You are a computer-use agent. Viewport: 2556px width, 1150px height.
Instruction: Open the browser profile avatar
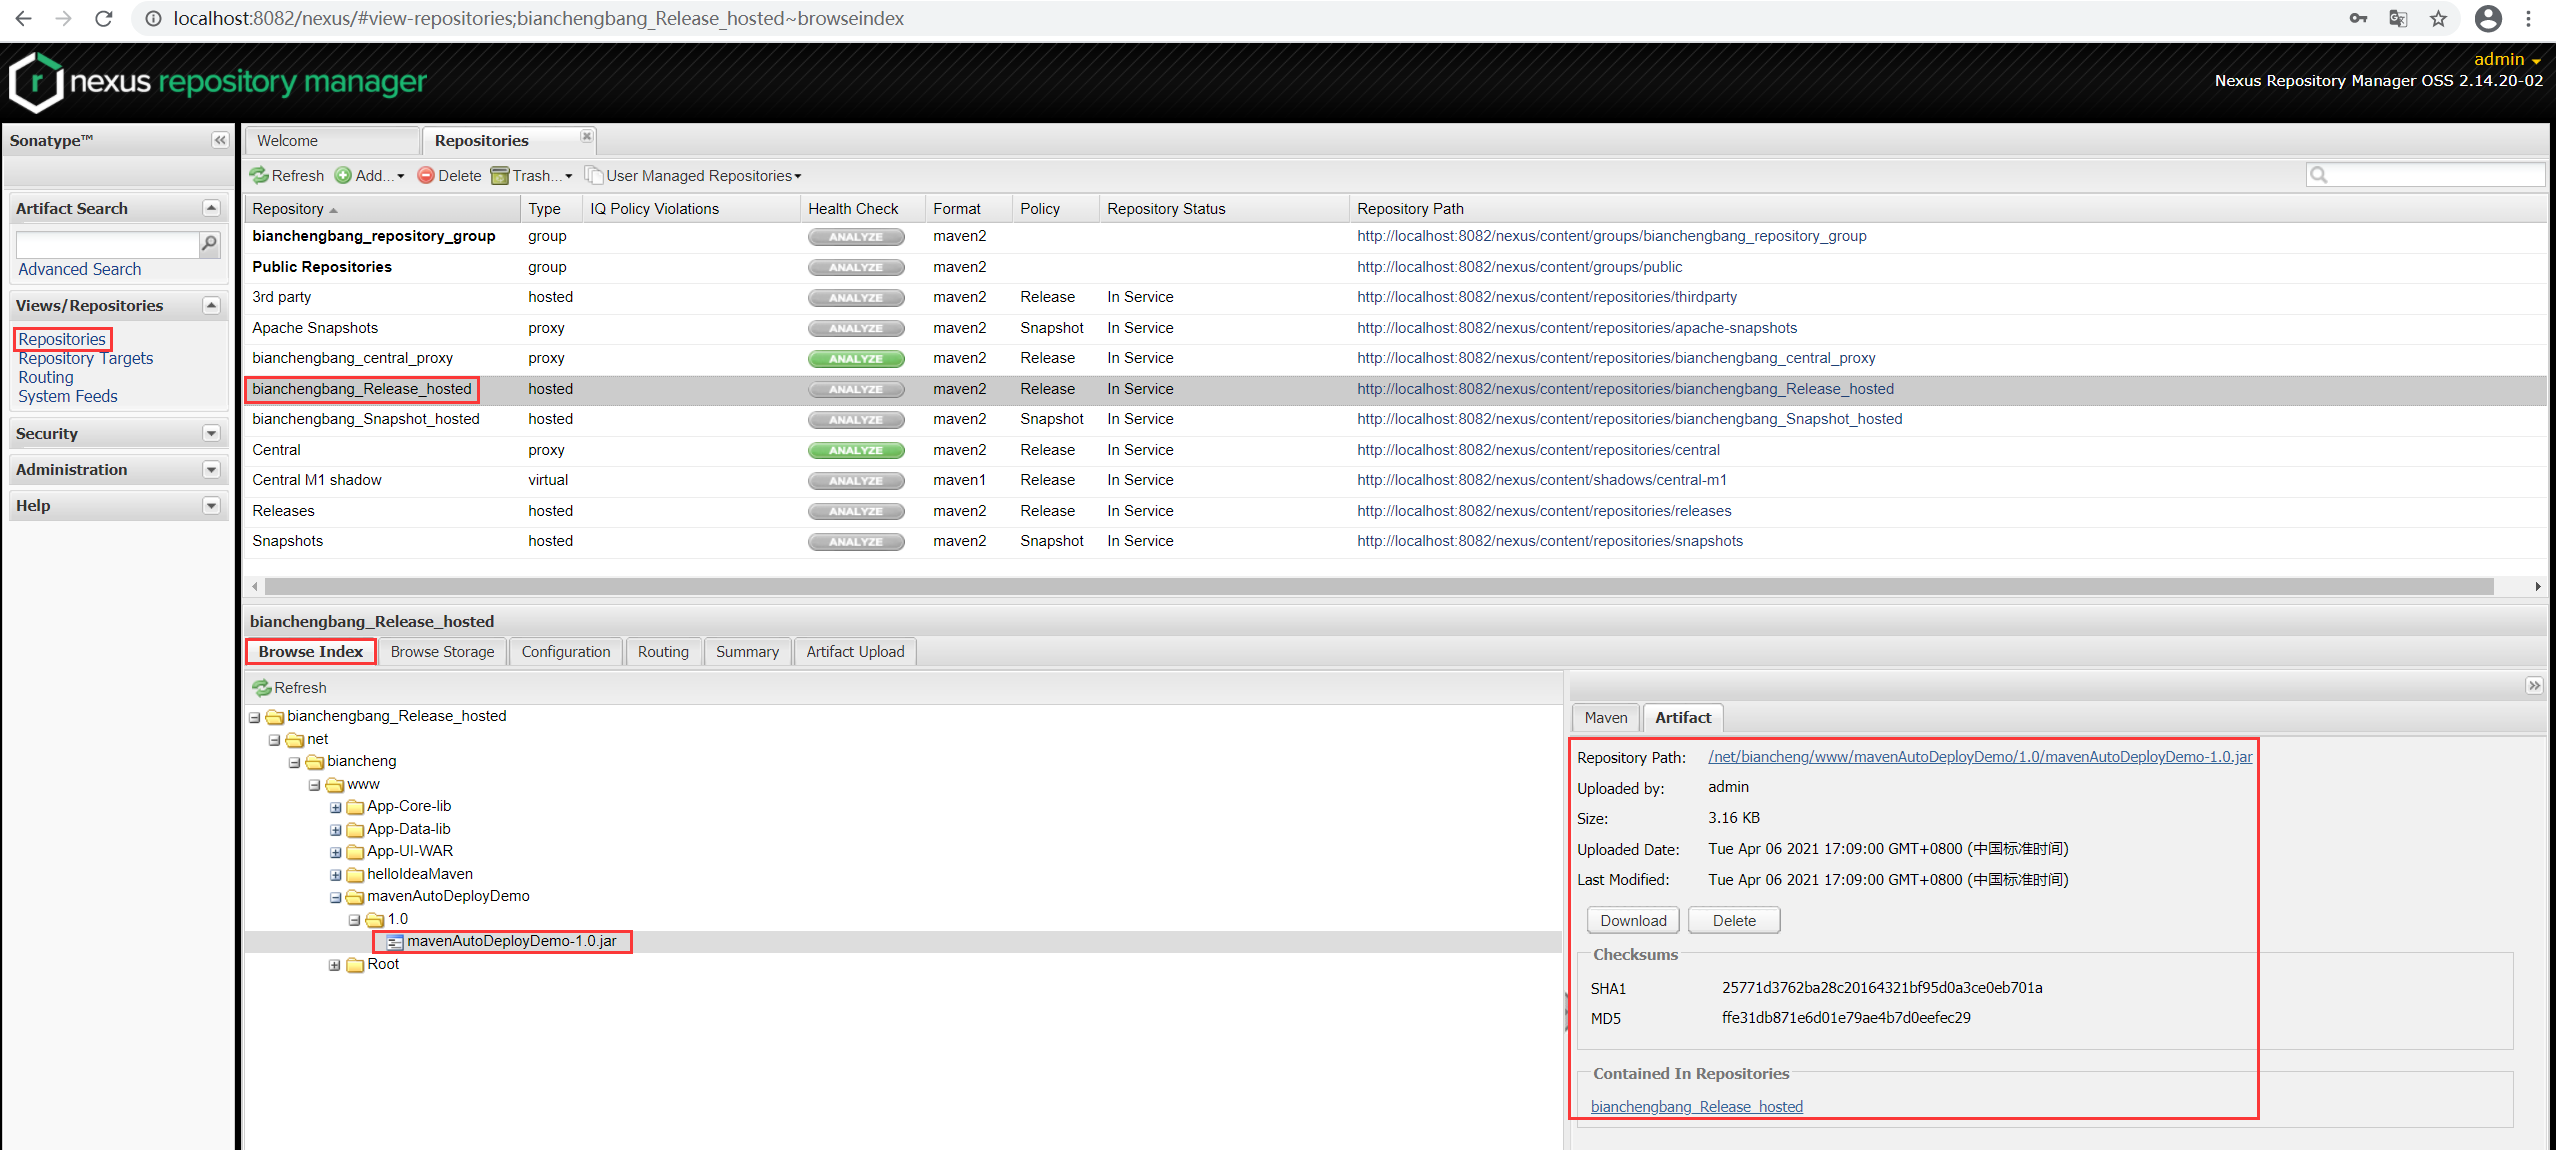pos(2488,18)
